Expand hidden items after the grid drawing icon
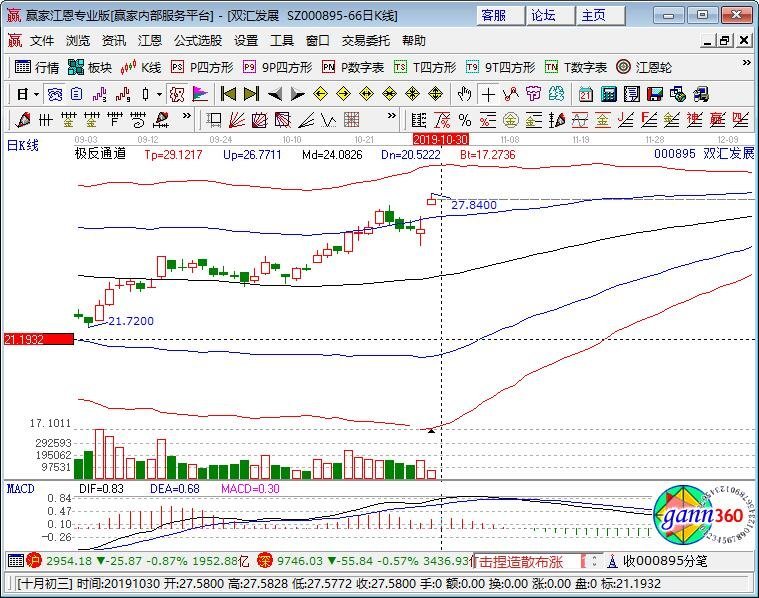This screenshot has height=598, width=759. (x=392, y=116)
